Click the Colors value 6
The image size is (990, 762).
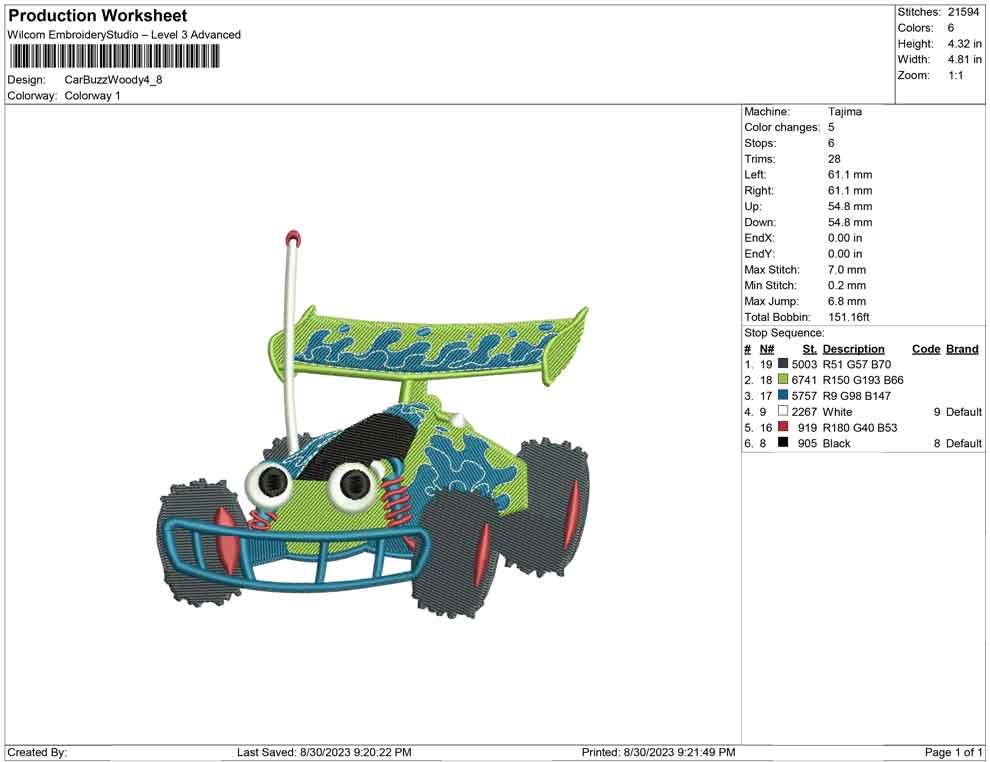pyautogui.click(x=951, y=28)
